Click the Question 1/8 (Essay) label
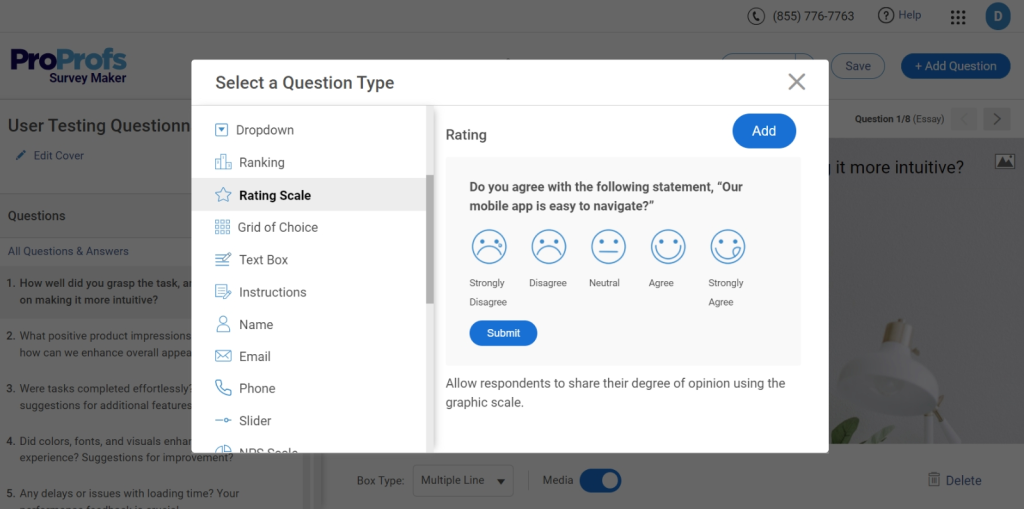Screen dimensions: 1024x509 tap(899, 119)
